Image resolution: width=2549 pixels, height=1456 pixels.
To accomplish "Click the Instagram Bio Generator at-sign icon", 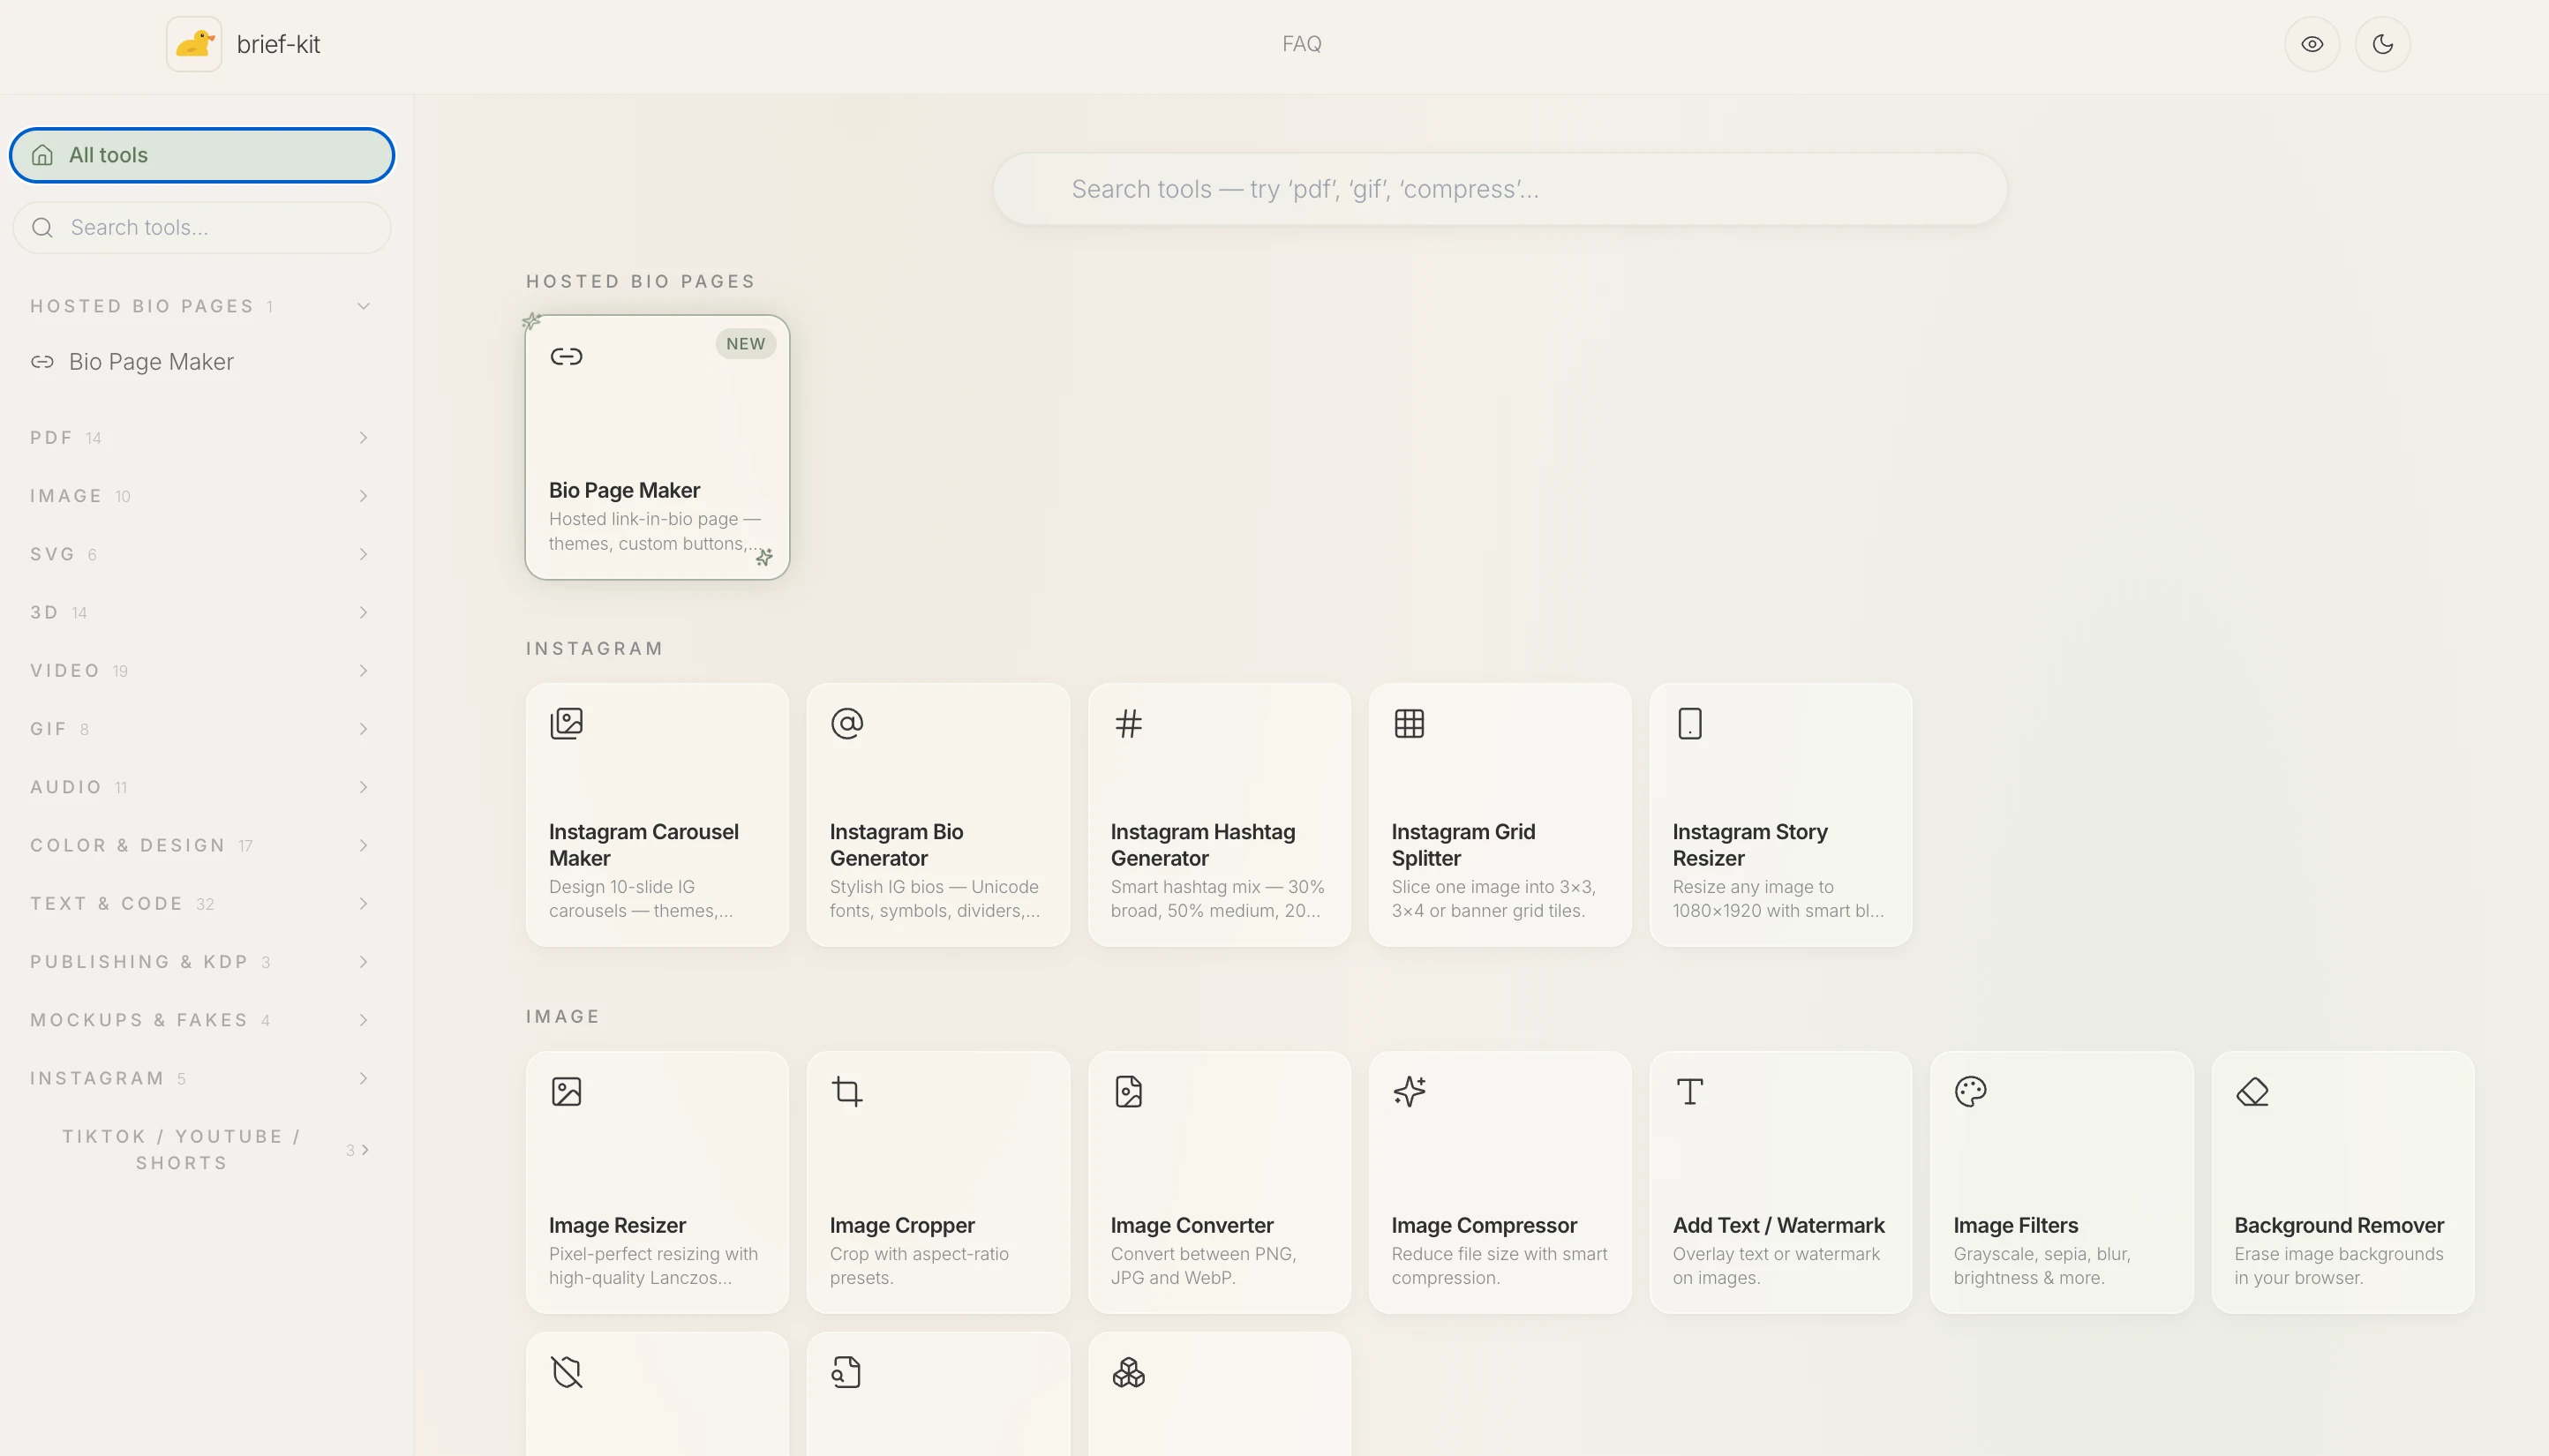I will pyautogui.click(x=847, y=723).
